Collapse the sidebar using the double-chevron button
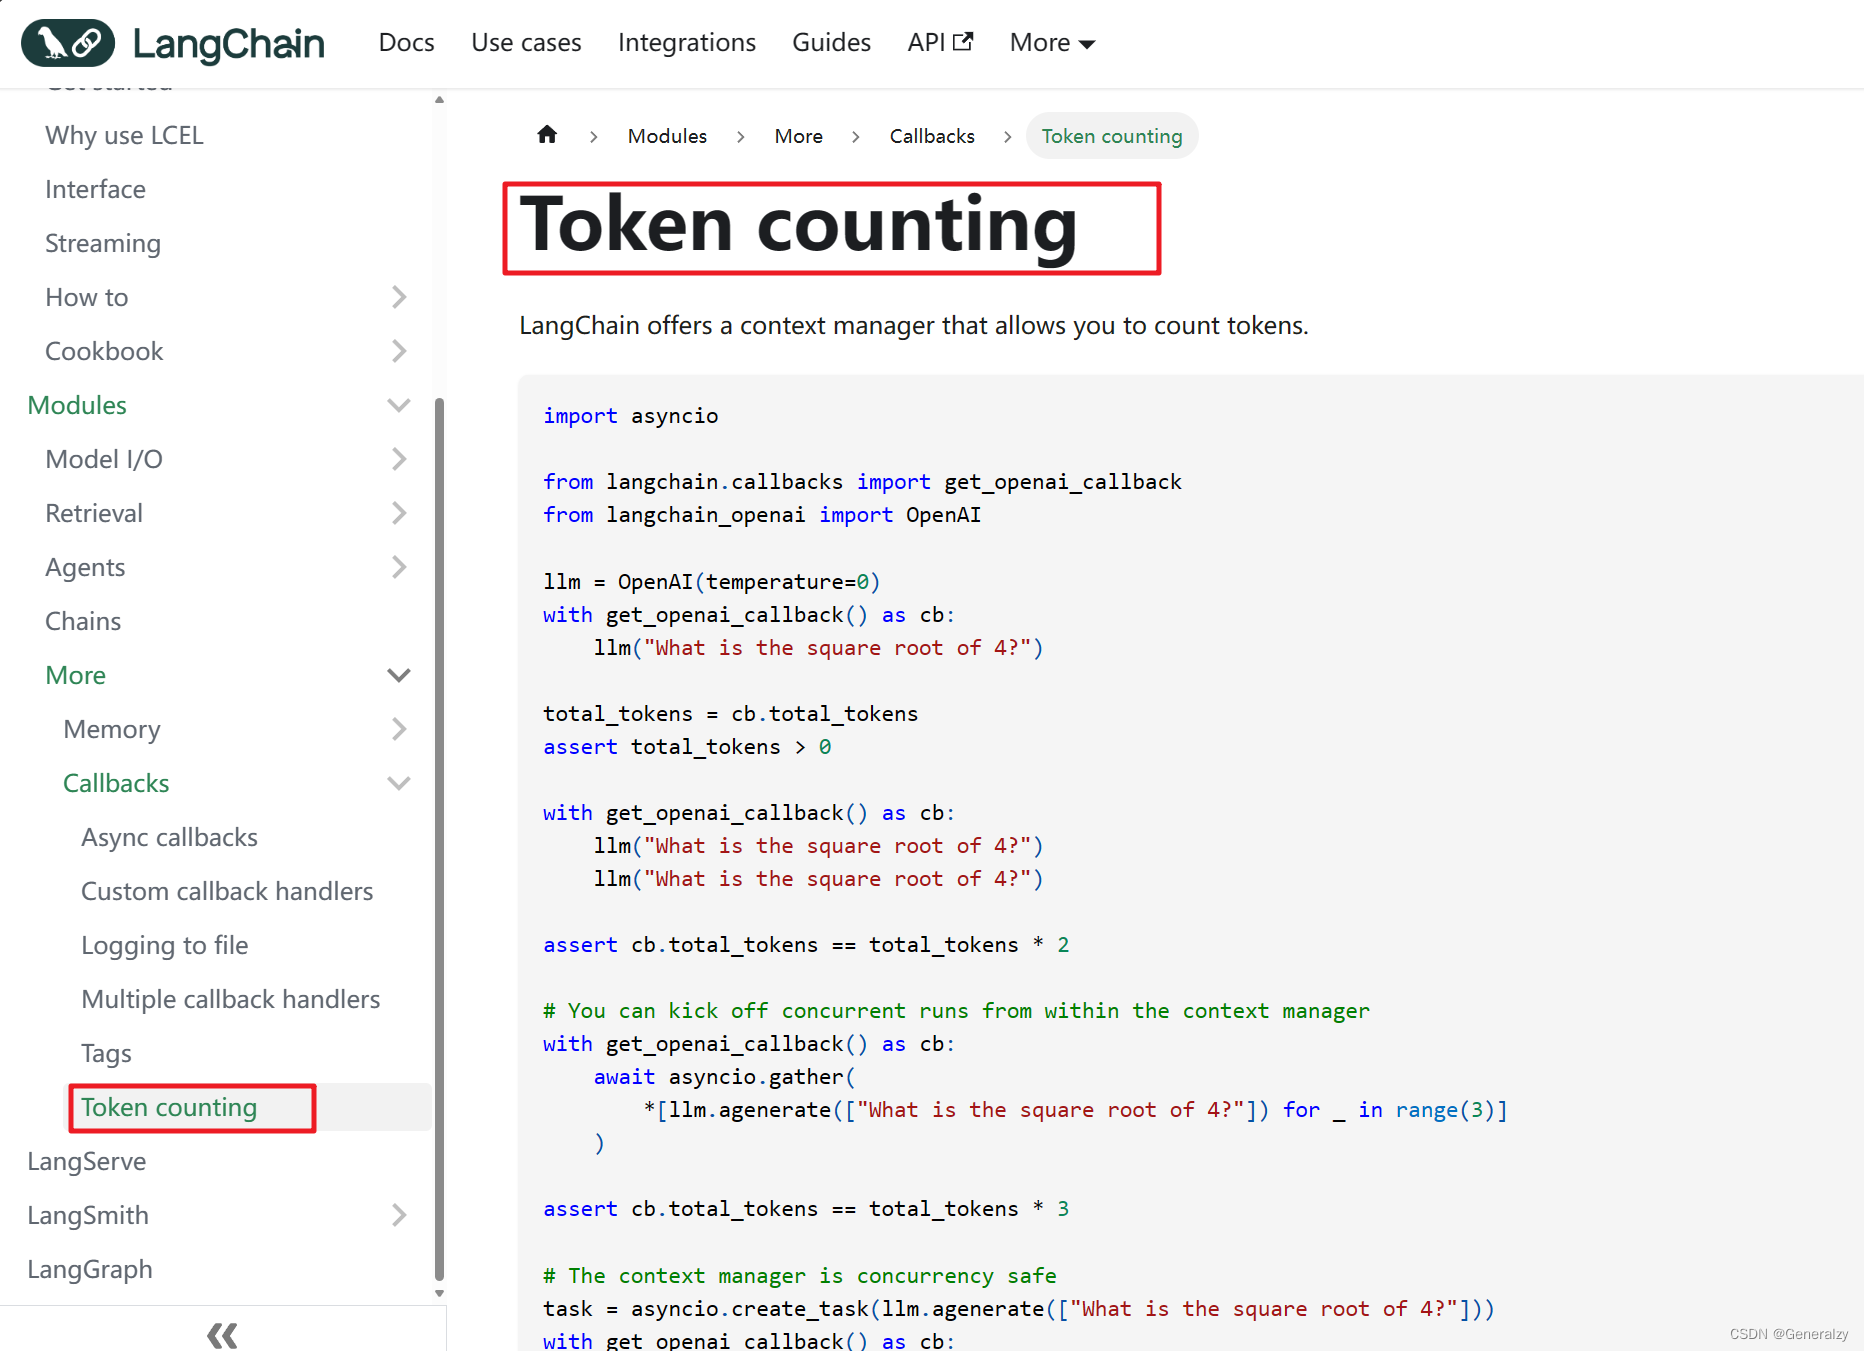Screen dimensions: 1864x1351 (x=221, y=1334)
